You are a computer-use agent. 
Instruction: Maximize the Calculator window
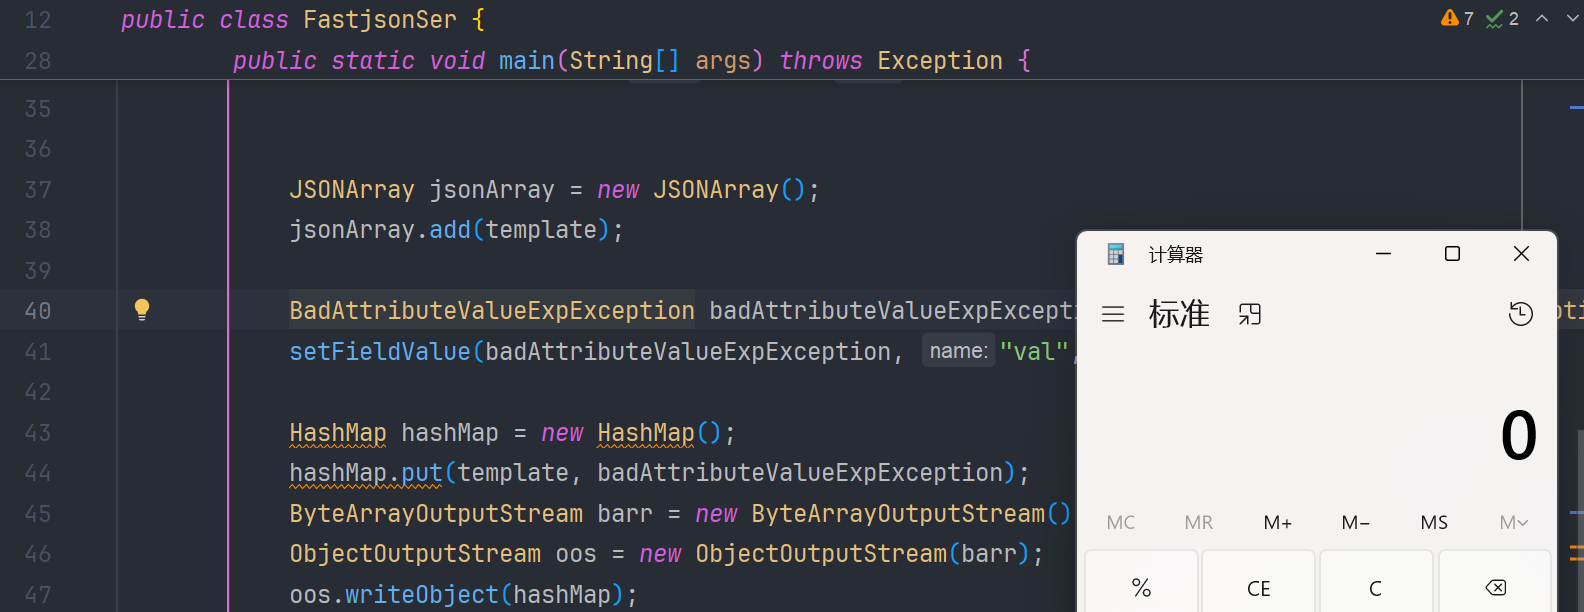coord(1453,254)
